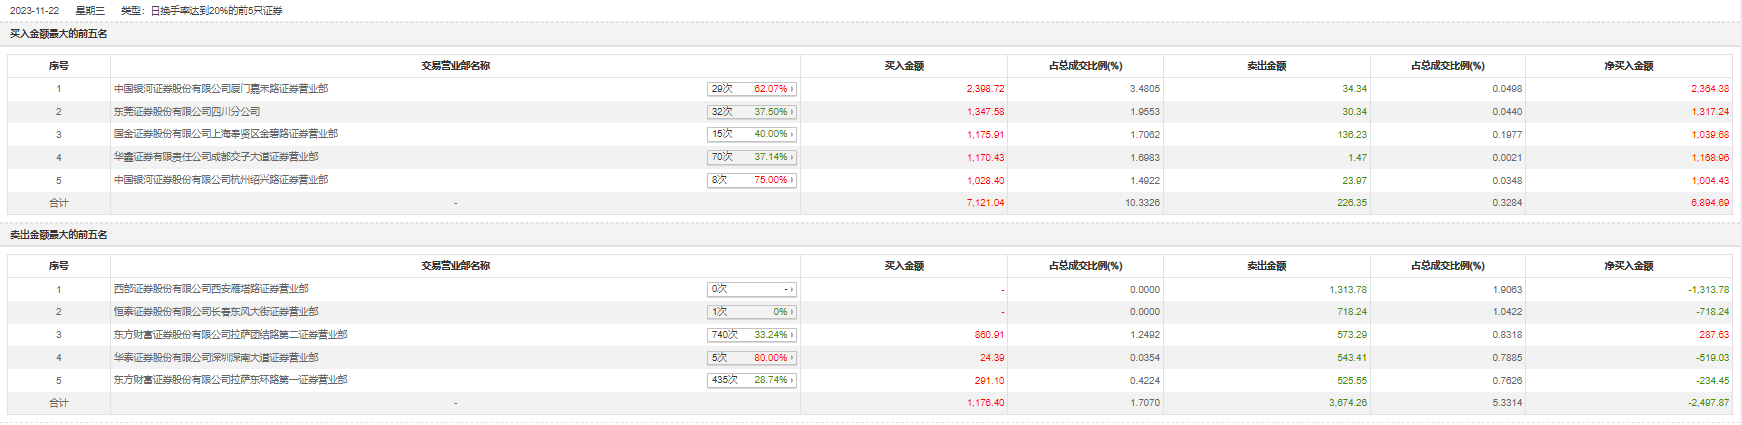Open 华鑫证券成都交子大道证券营业部 link
Screen dimensions: 1742x425
[x=215, y=157]
